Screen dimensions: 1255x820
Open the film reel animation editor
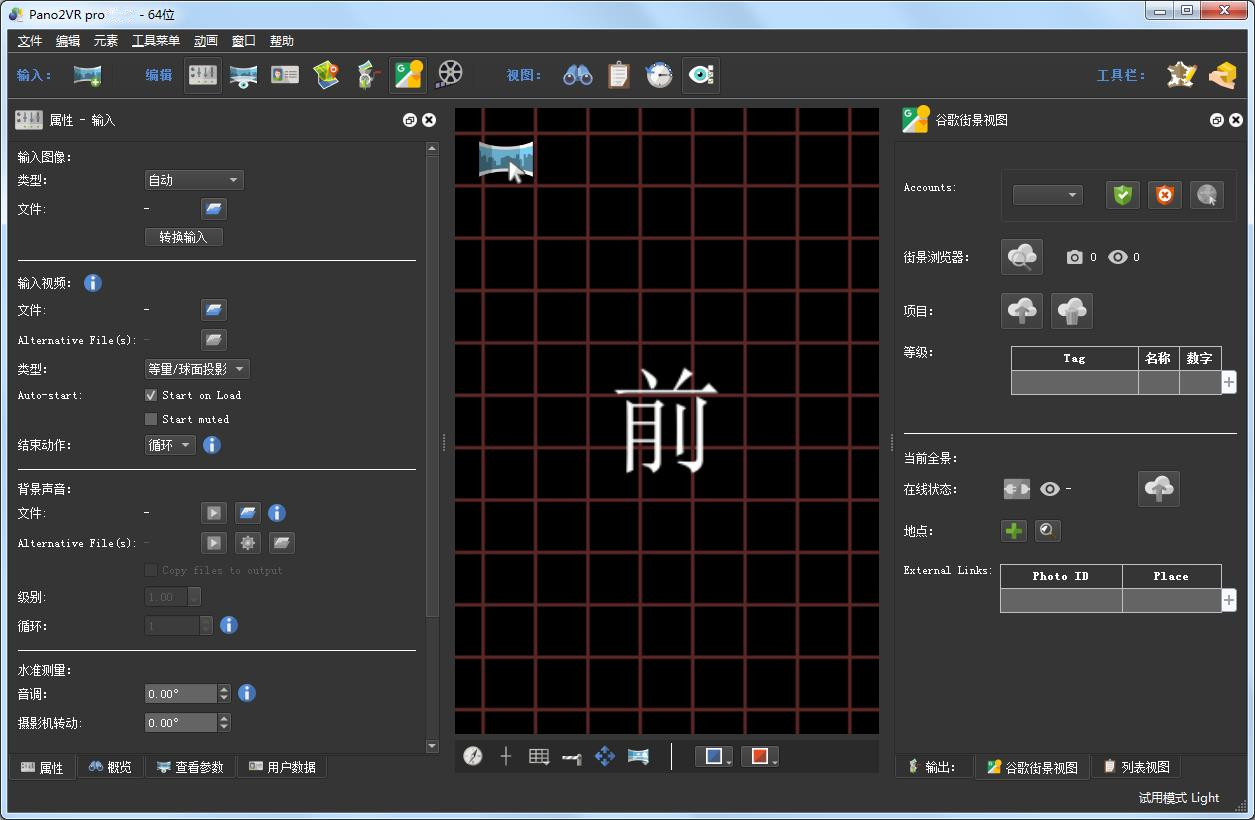click(451, 75)
